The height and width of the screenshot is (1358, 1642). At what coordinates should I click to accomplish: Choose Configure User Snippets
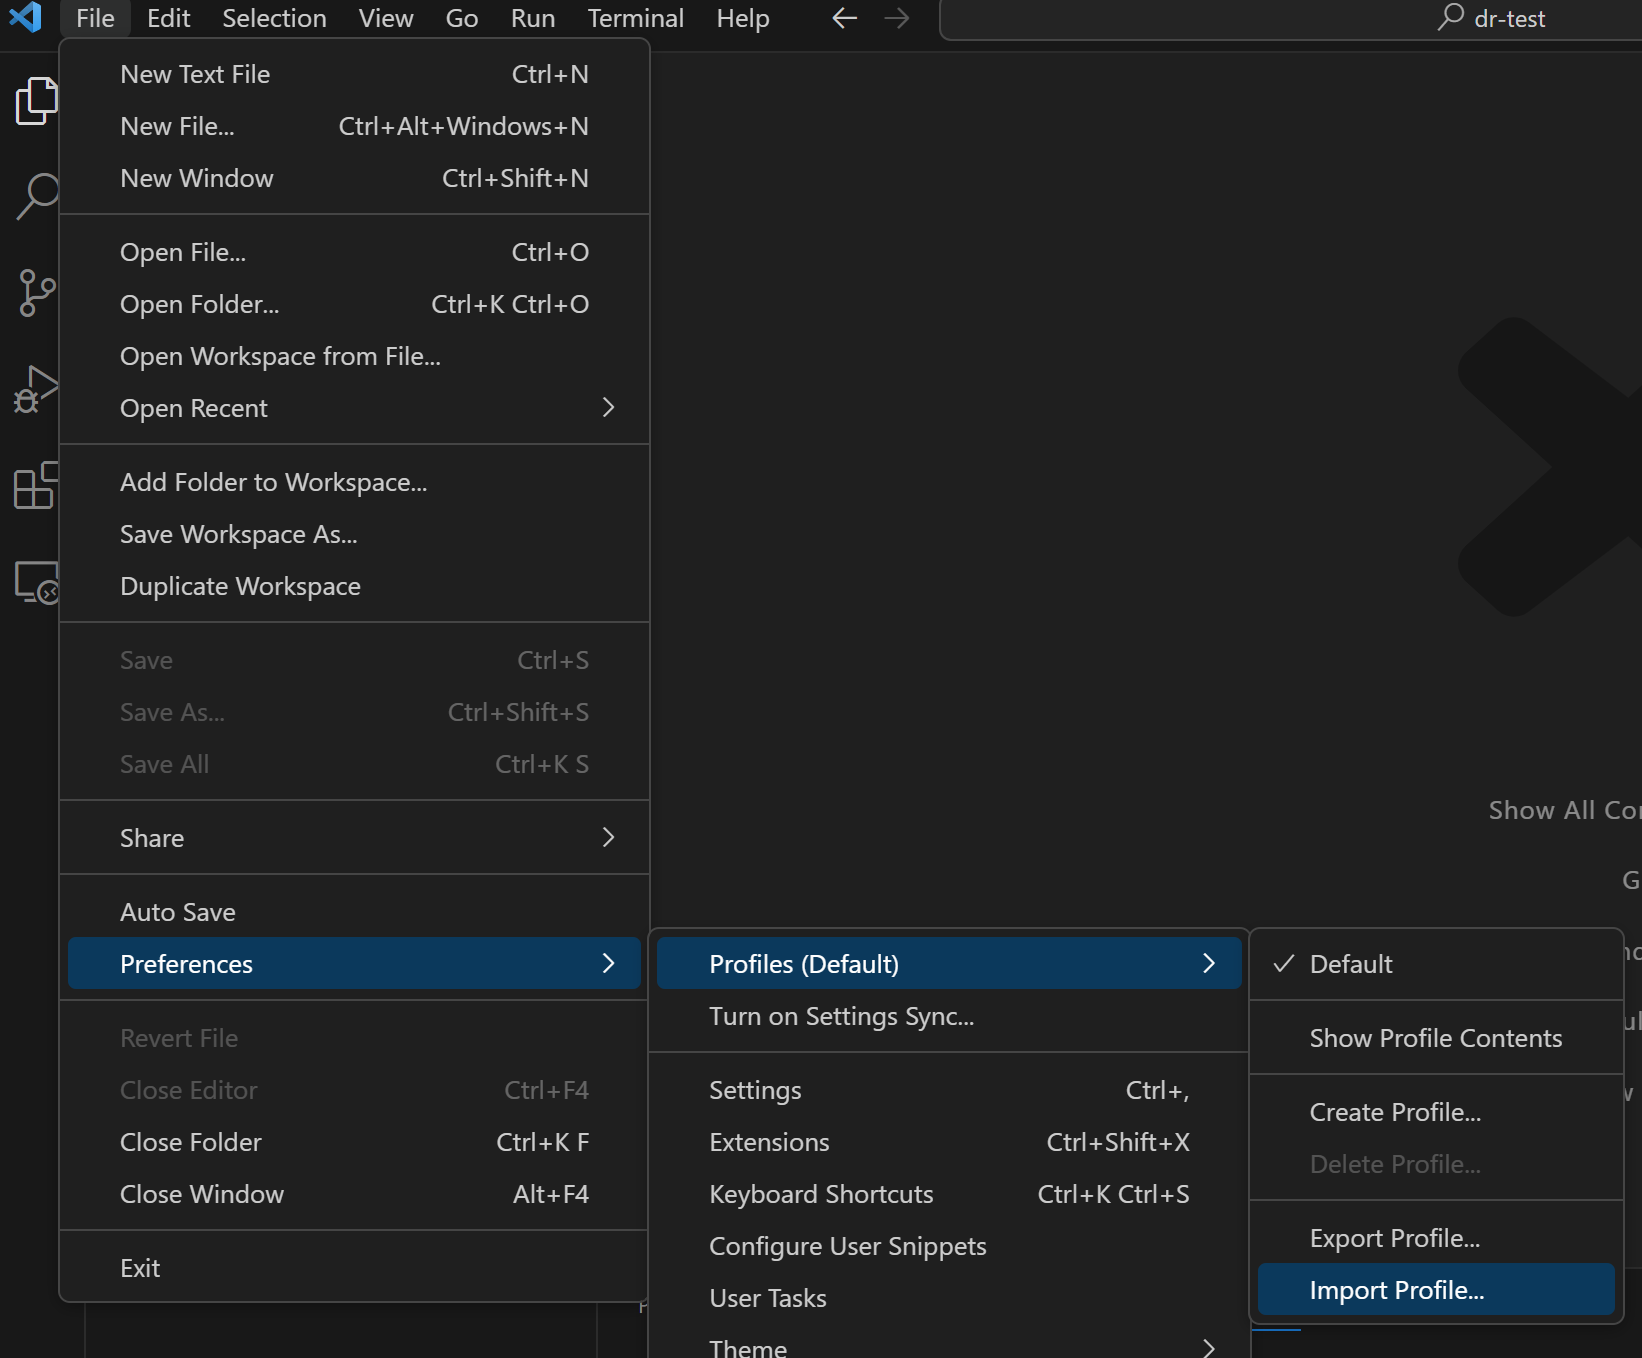[x=847, y=1246]
